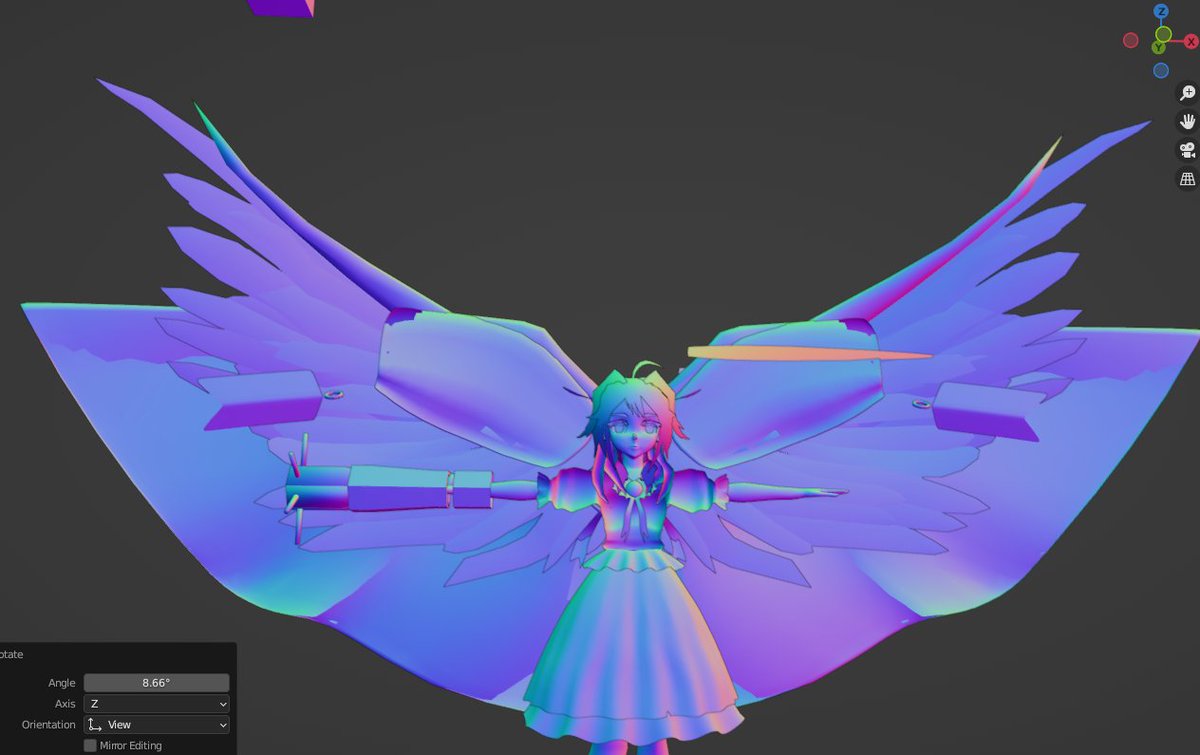The height and width of the screenshot is (755, 1200).
Task: Open the Orientation dropdown showing View
Action: tap(156, 725)
